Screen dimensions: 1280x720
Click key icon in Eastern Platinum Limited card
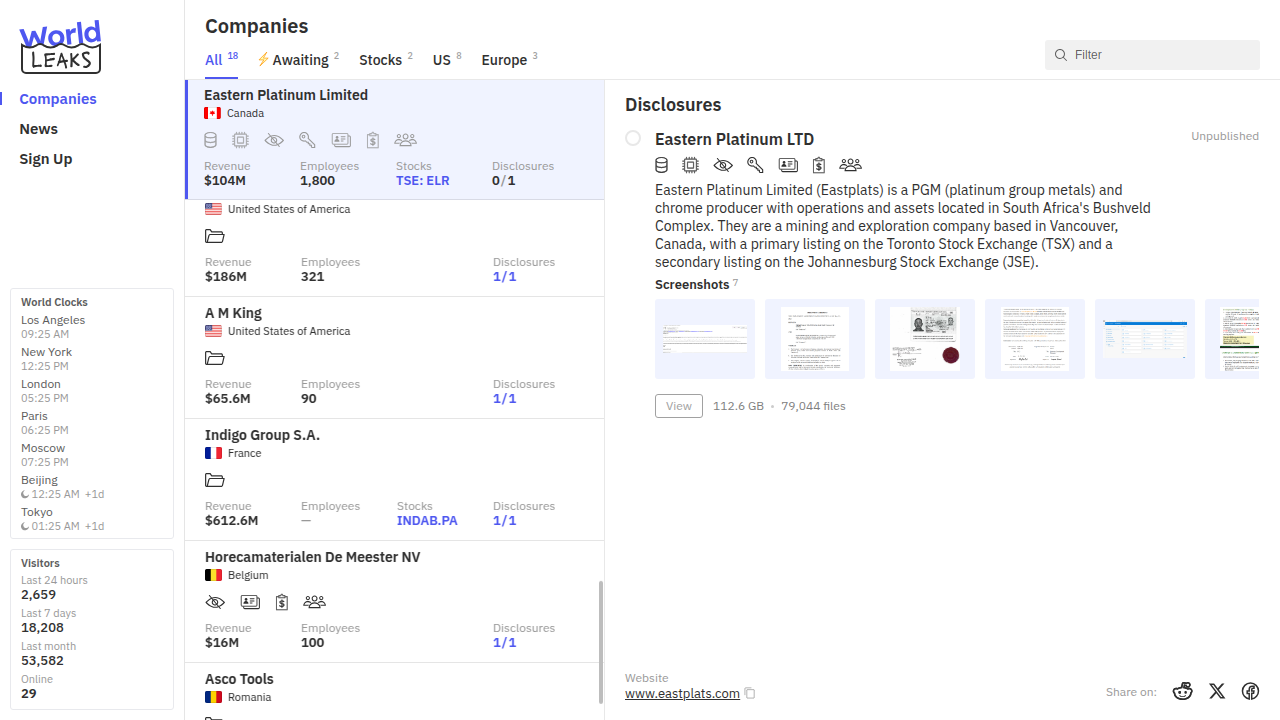coord(307,140)
